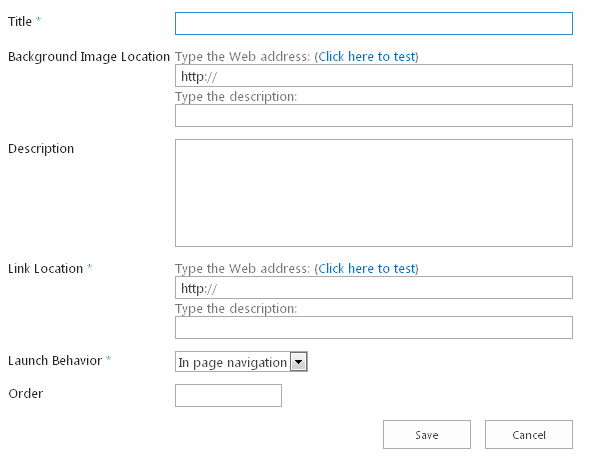
Task: Click the 'Title' field label
Action: 20,21
